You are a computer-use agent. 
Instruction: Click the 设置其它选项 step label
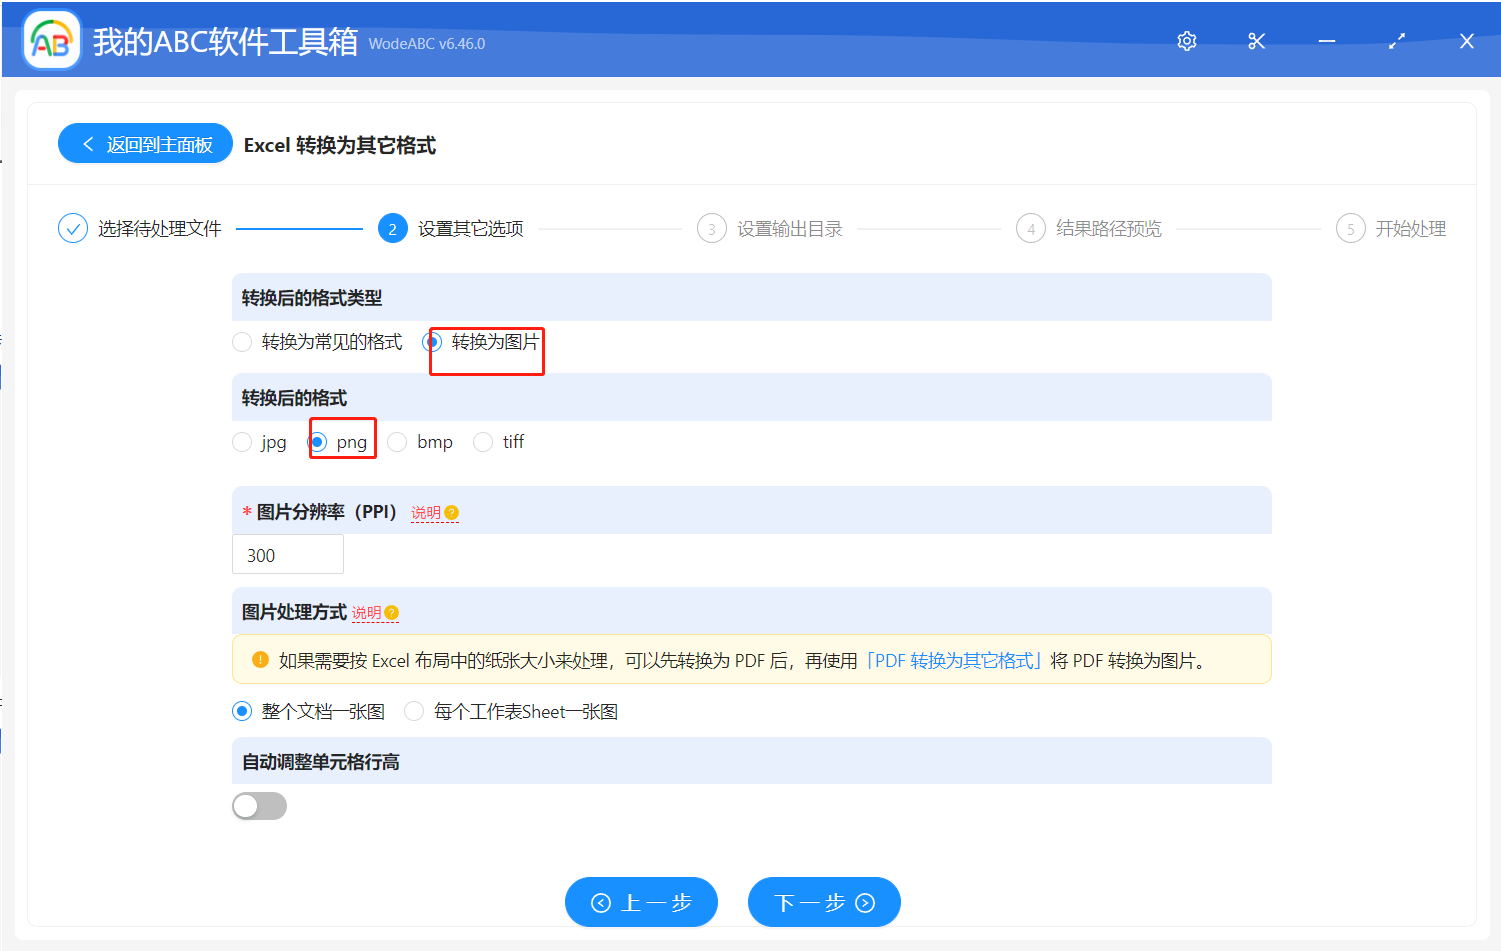(x=470, y=228)
